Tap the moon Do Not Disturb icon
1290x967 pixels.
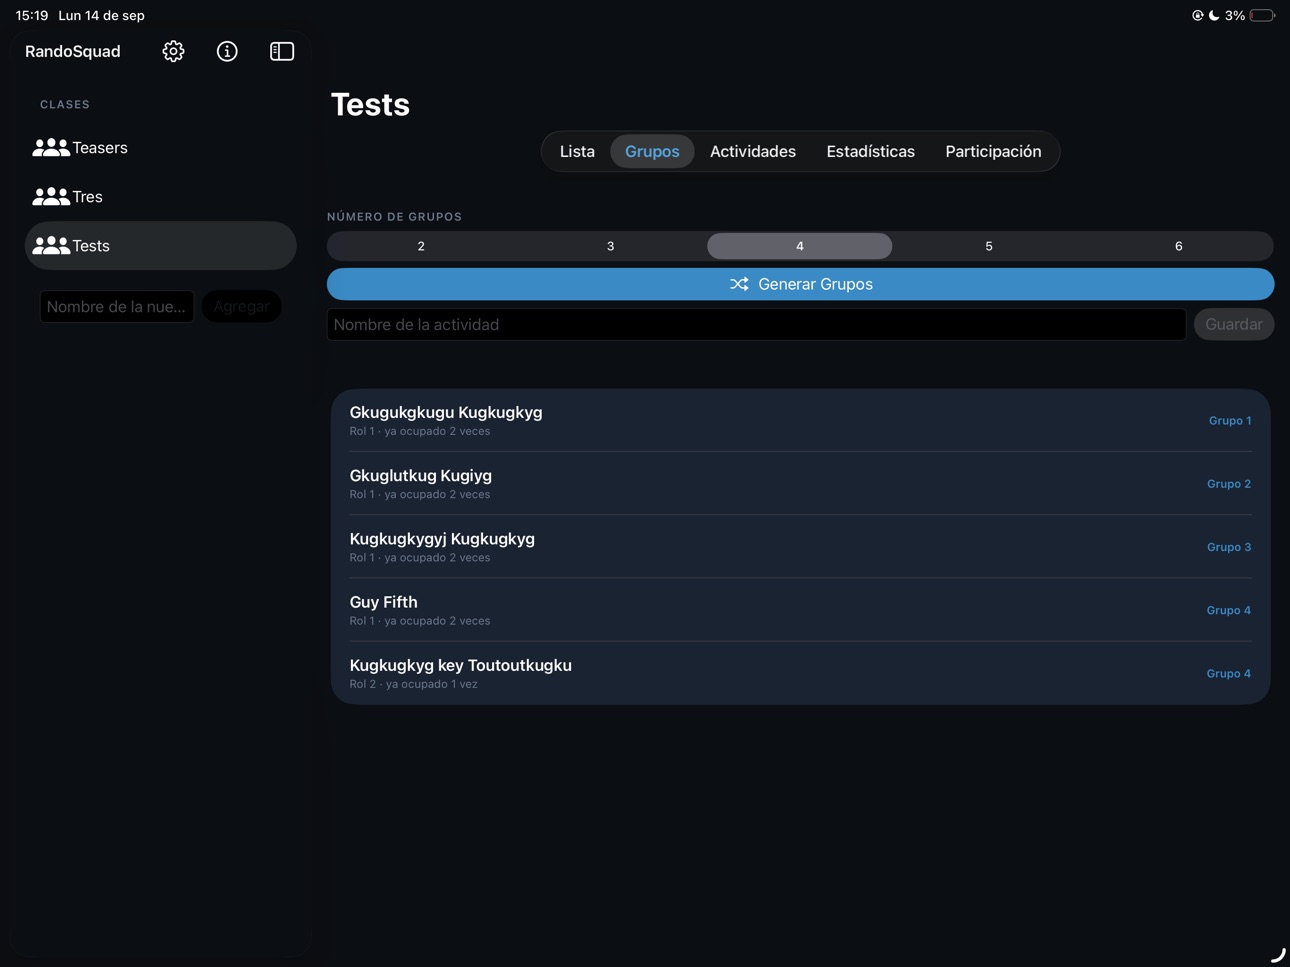(1214, 15)
